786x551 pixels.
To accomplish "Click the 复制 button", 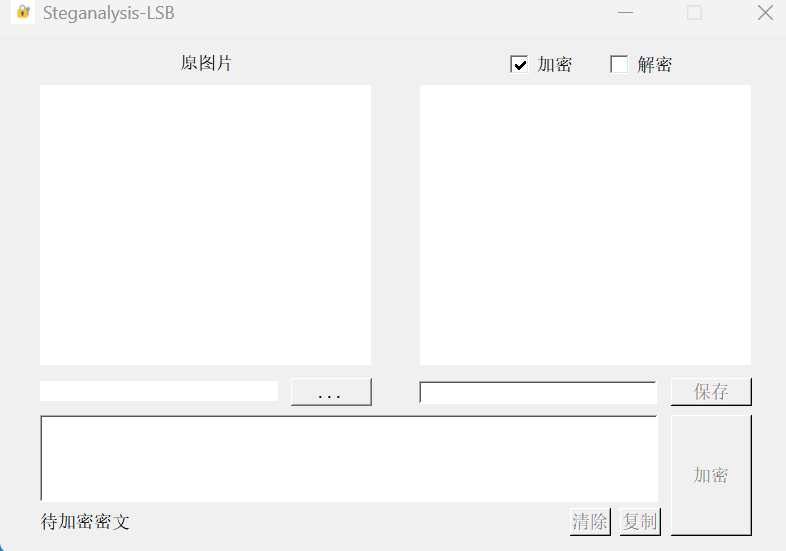I will coord(640,521).
